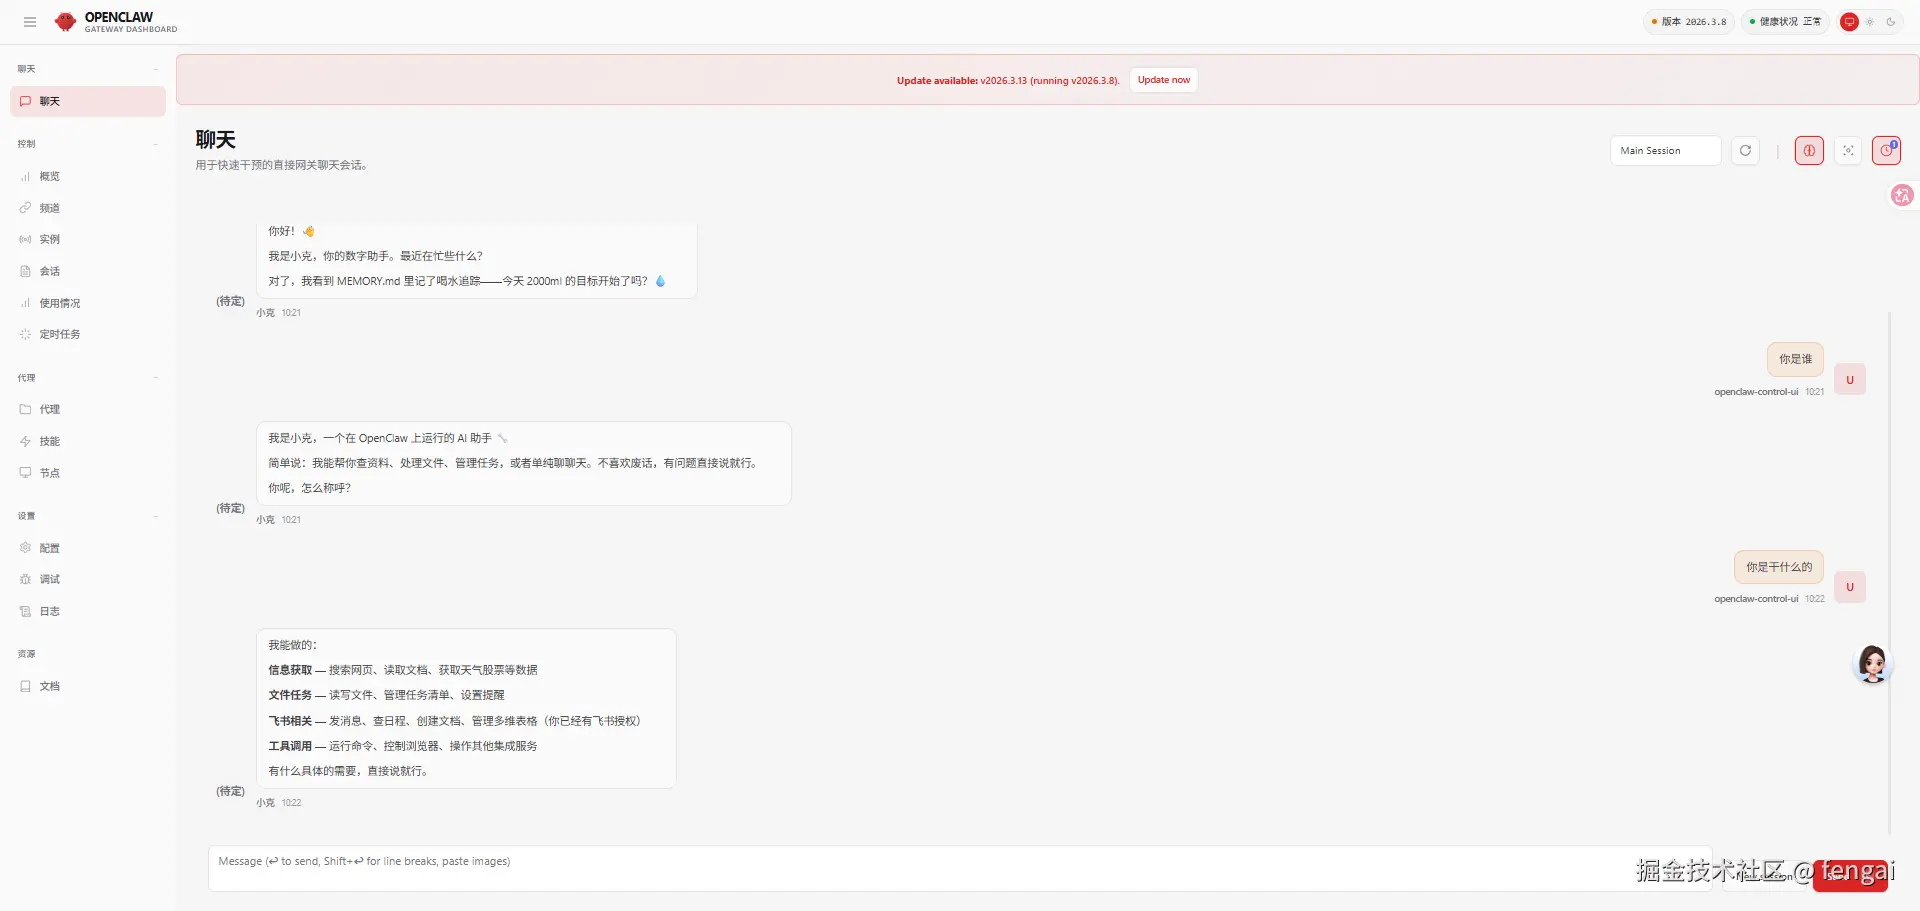Toggle the clock button with badge 1
Viewport: 1920px width, 911px height.
[1886, 151]
